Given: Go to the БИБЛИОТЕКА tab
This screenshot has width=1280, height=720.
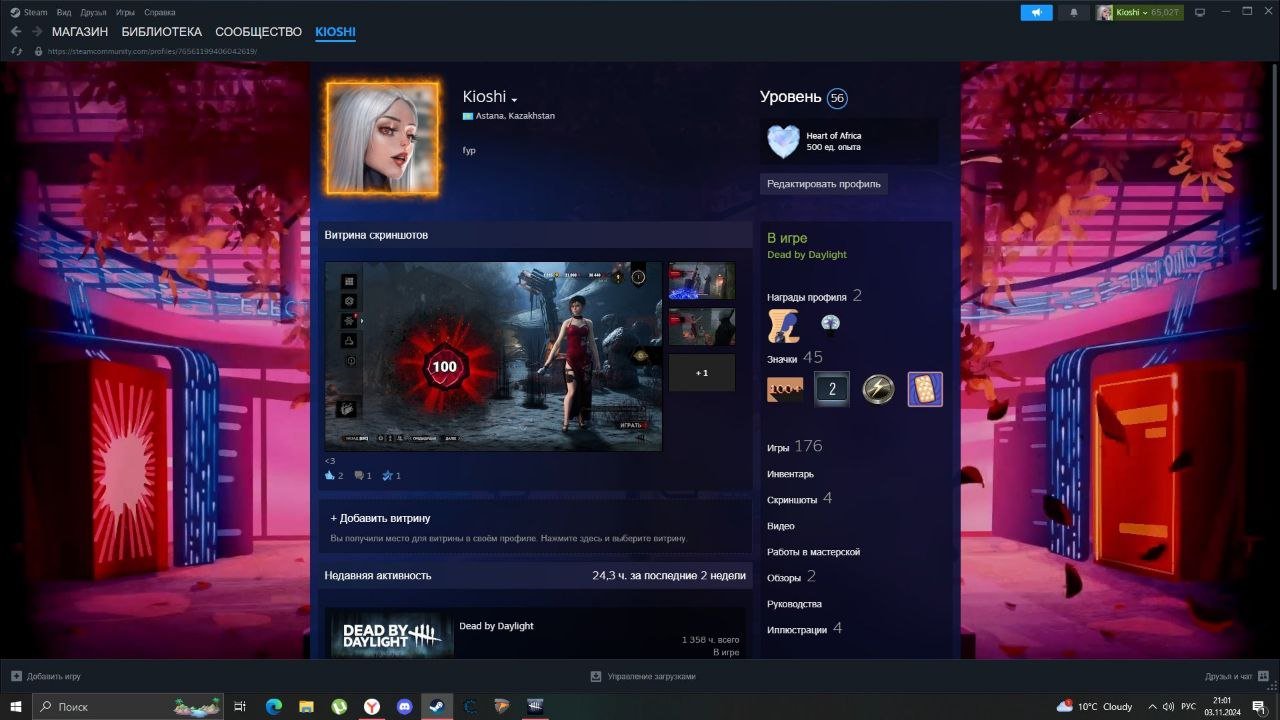Looking at the screenshot, I should pyautogui.click(x=162, y=32).
